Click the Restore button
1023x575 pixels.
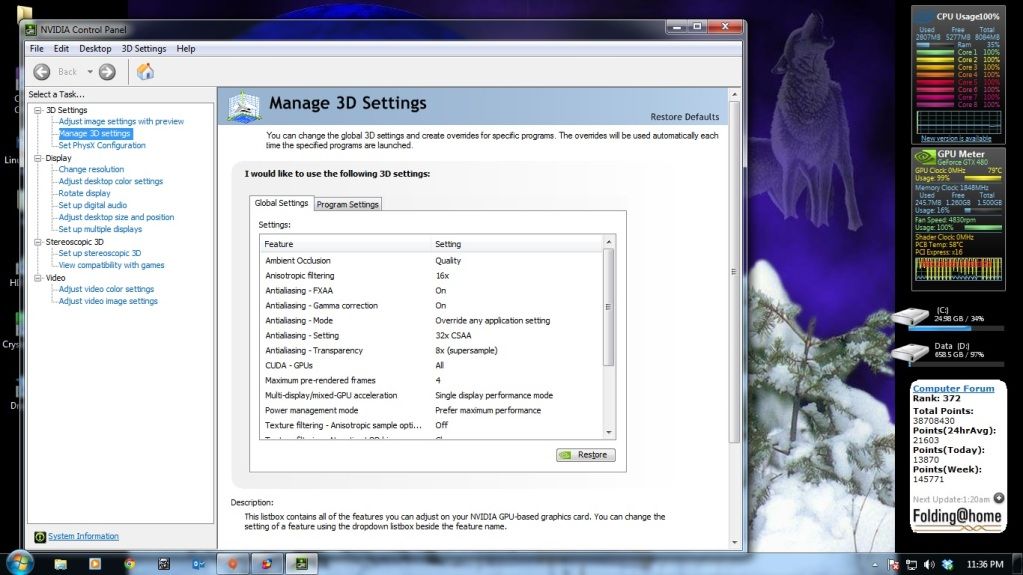tap(585, 455)
